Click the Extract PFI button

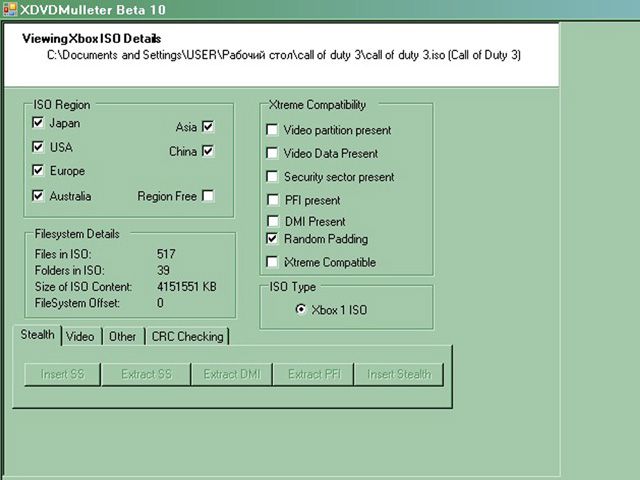[314, 374]
